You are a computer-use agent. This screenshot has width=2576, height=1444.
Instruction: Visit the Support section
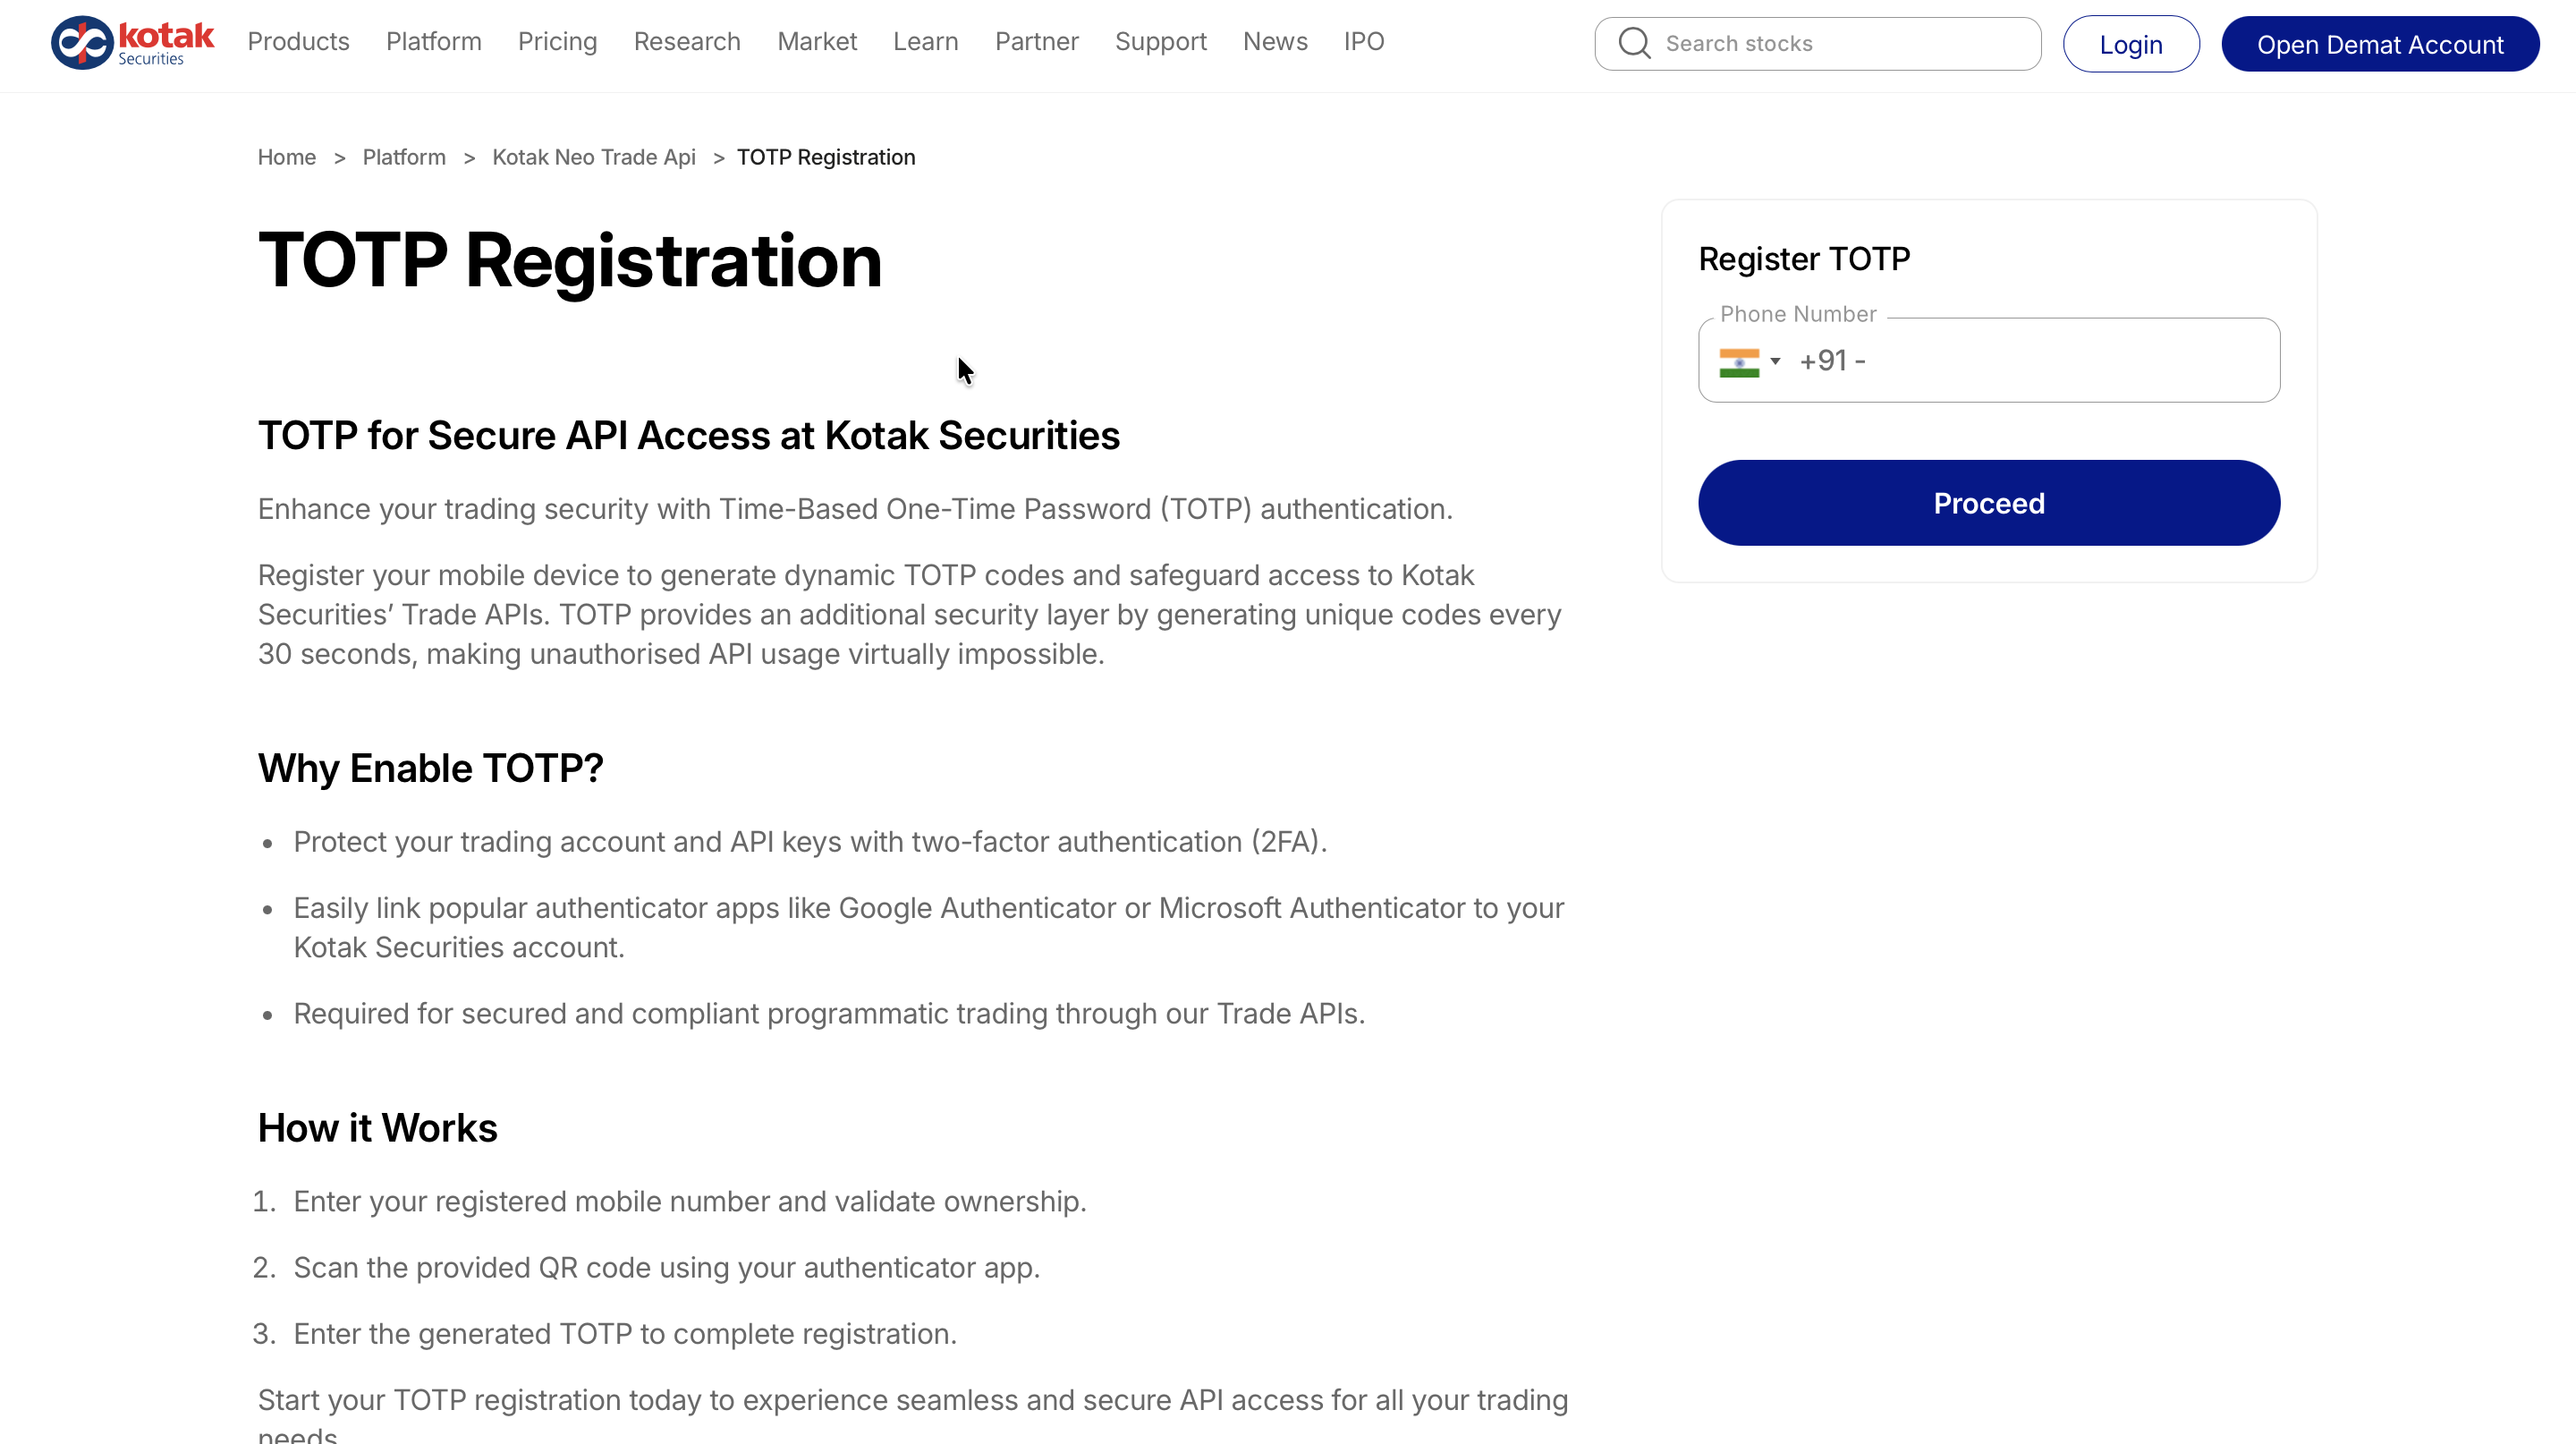coord(1160,42)
